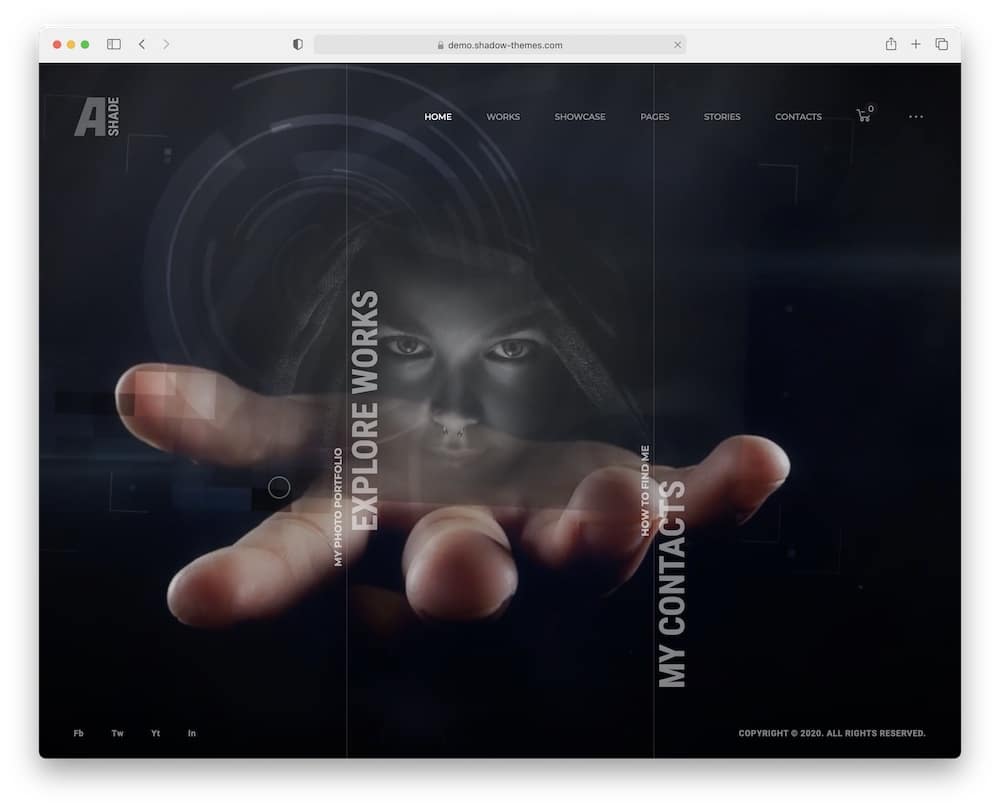Screen dimensions: 1000x810
Task: Select the HOME menu item
Action: click(x=438, y=117)
